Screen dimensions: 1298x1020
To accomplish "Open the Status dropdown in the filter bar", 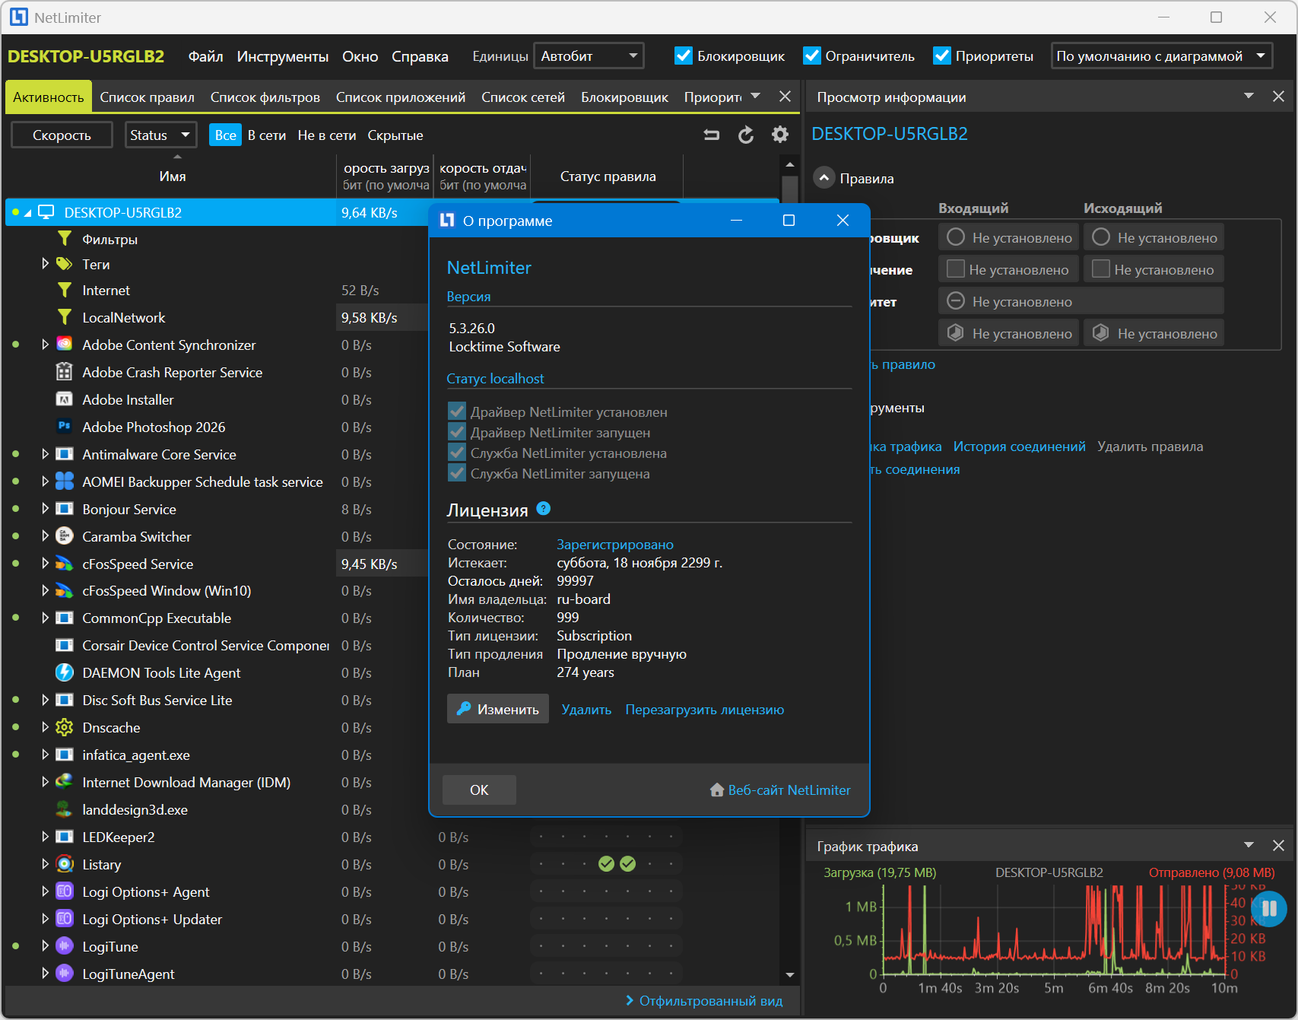I will click(x=160, y=135).
